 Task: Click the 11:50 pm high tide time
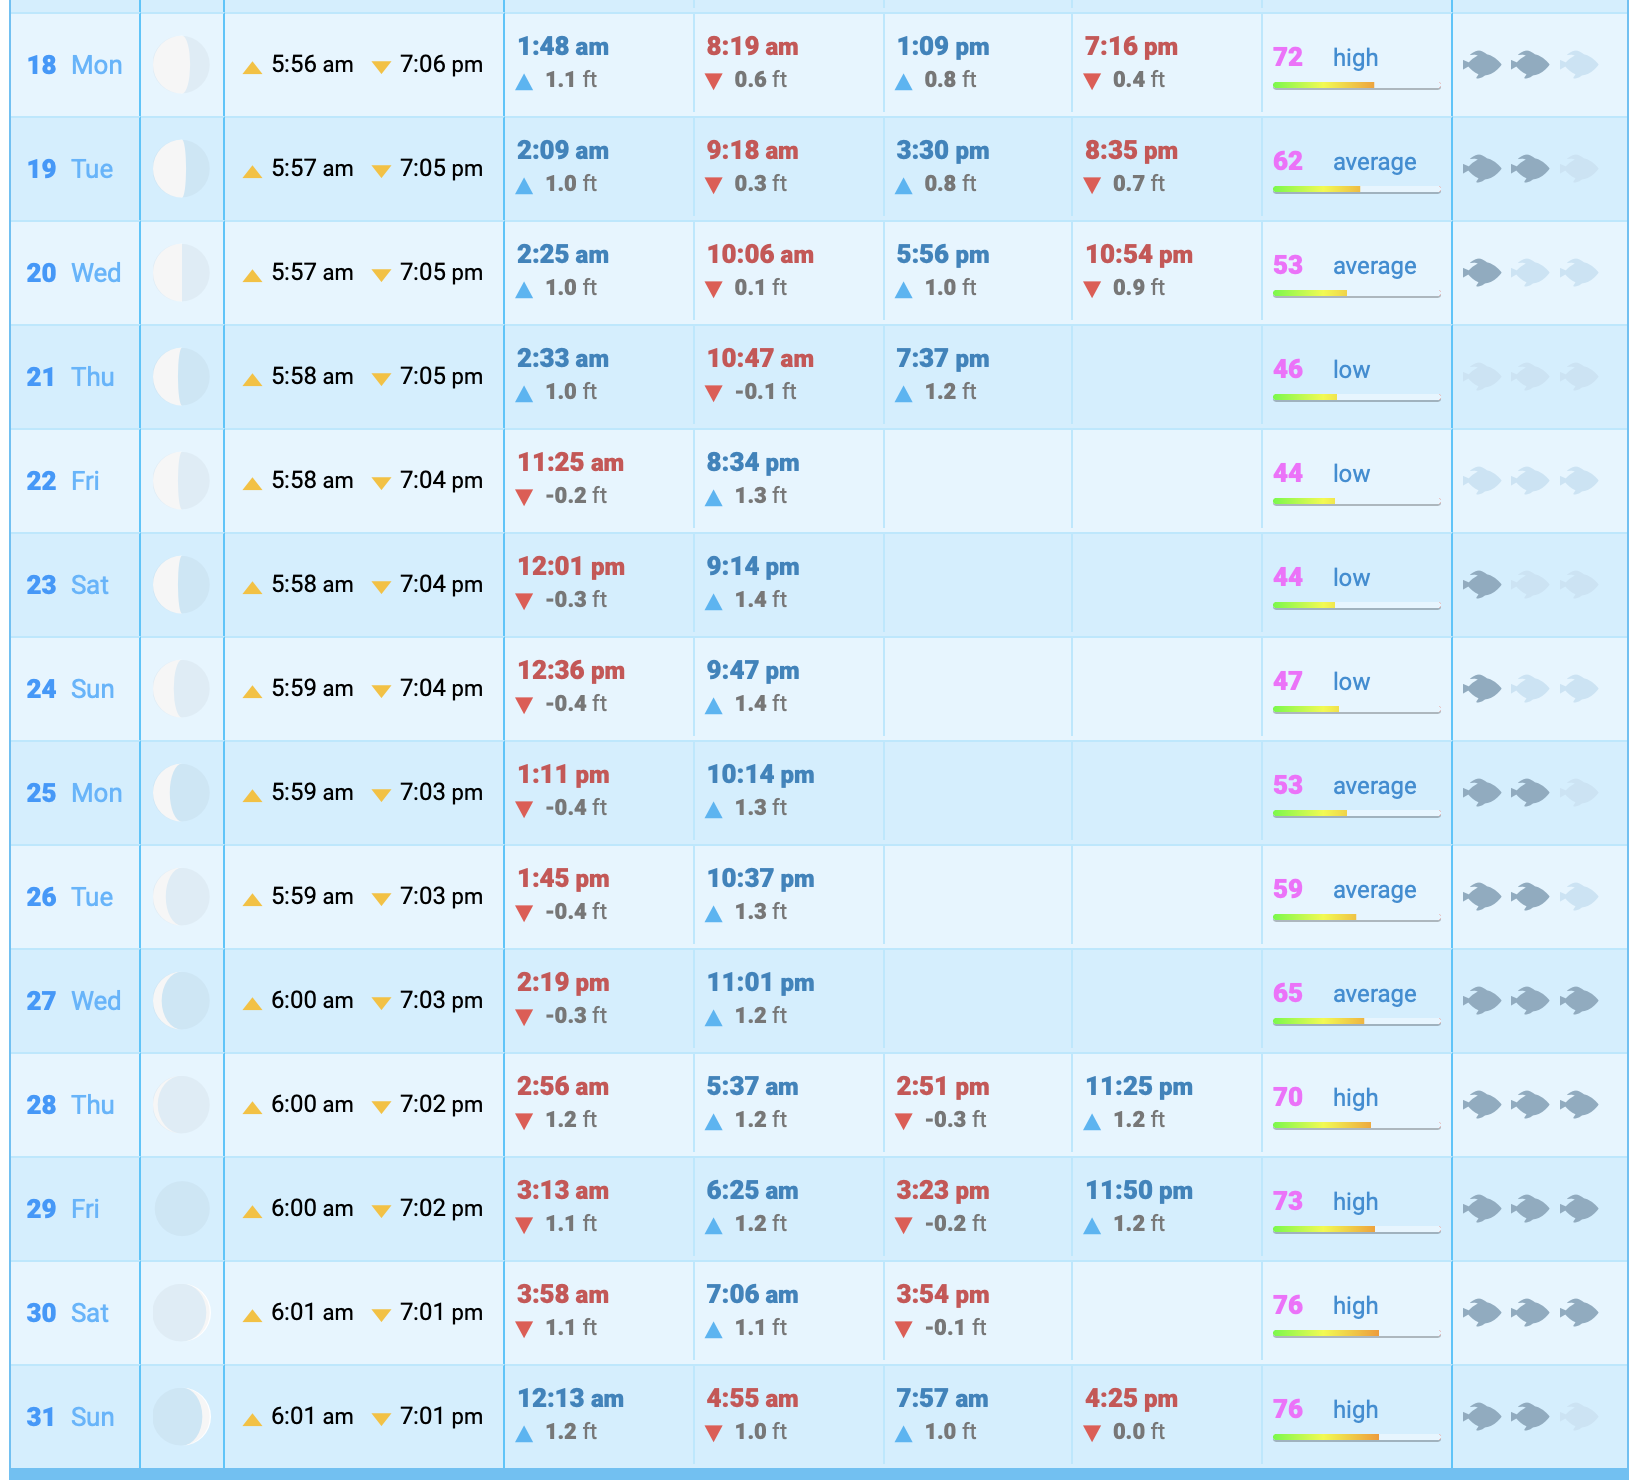[1139, 1191]
